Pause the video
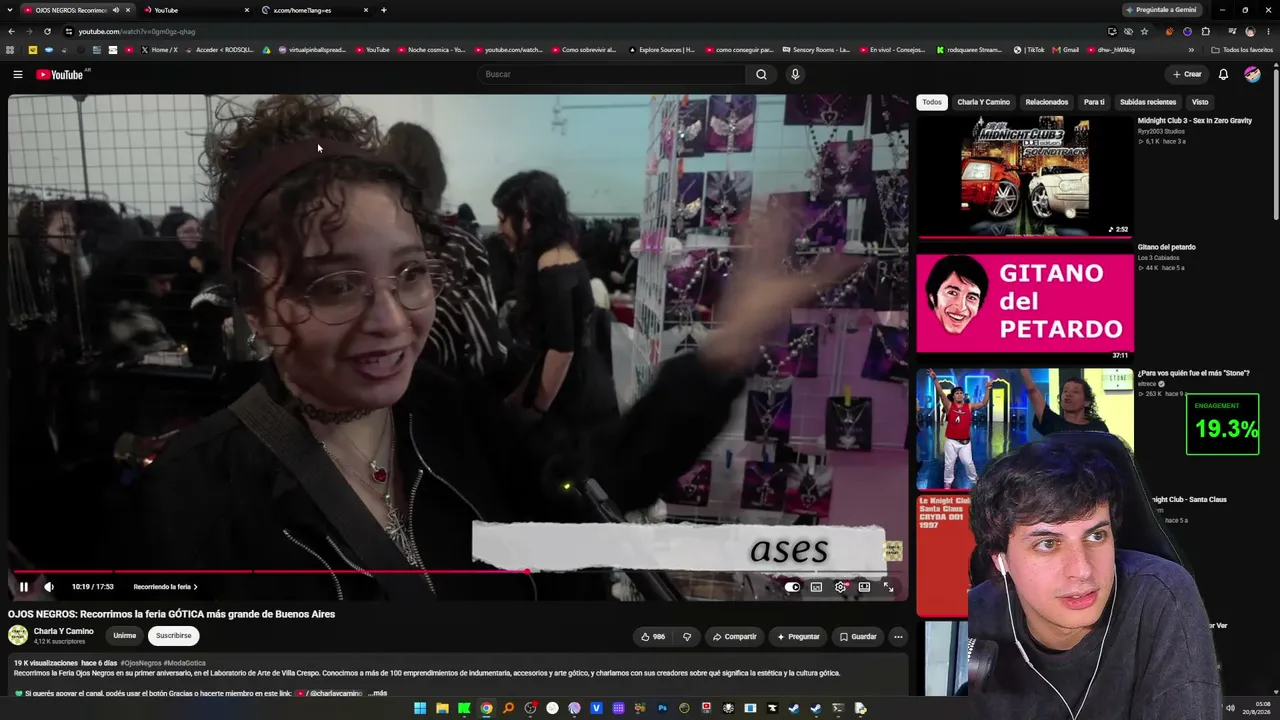 (24, 587)
